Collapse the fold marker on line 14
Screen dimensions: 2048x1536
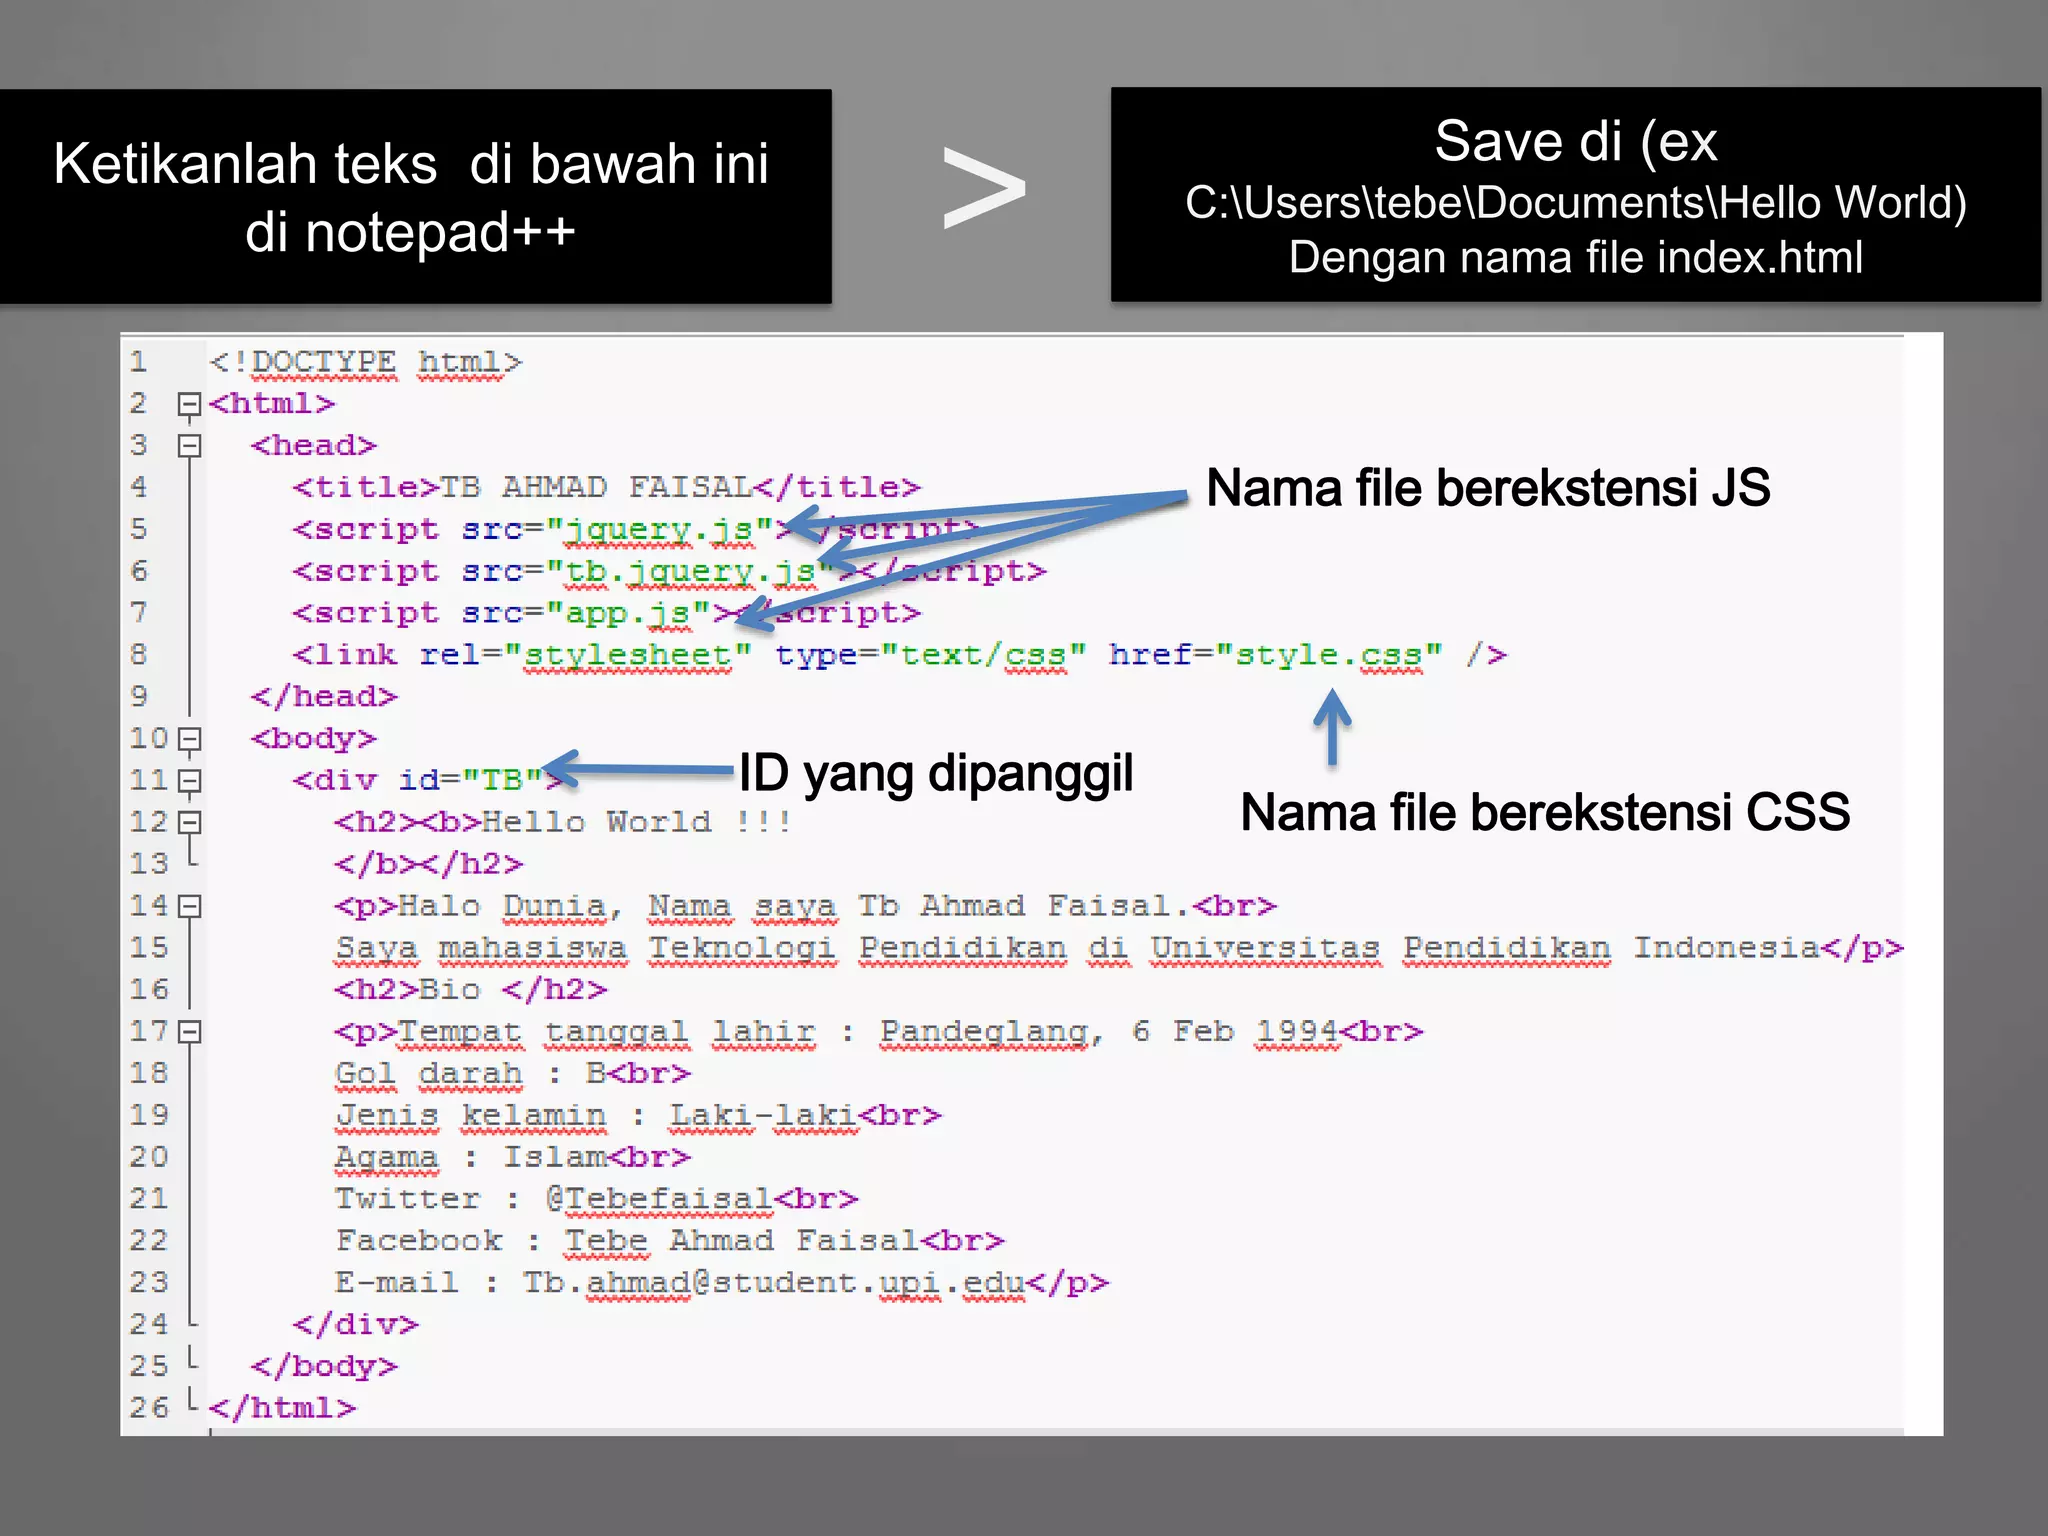(x=189, y=907)
